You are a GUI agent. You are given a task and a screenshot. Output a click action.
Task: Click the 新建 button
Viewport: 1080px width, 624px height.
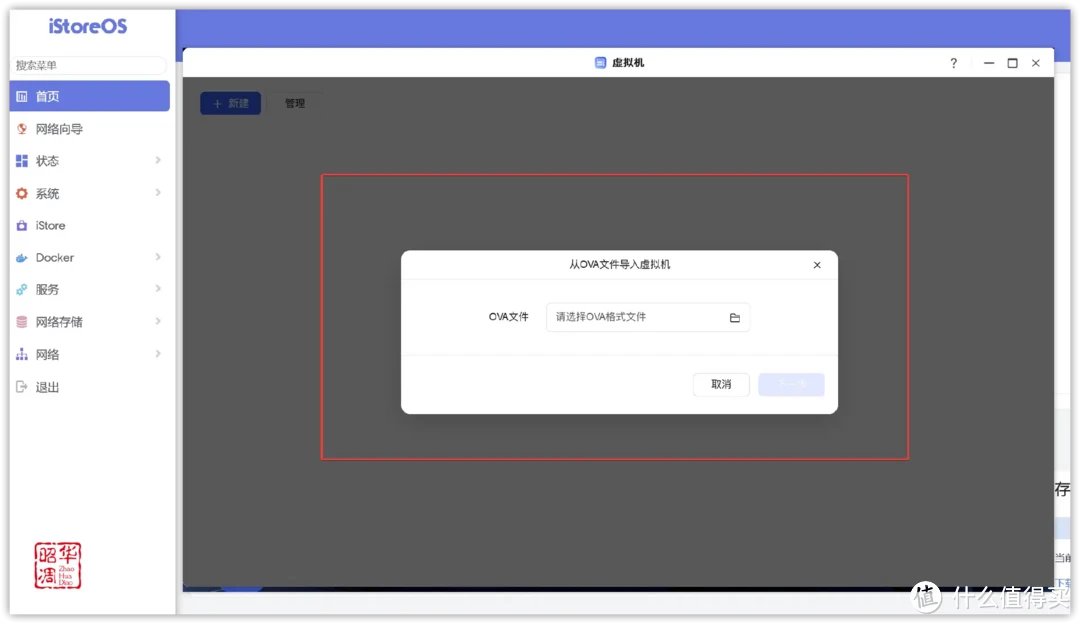point(231,102)
